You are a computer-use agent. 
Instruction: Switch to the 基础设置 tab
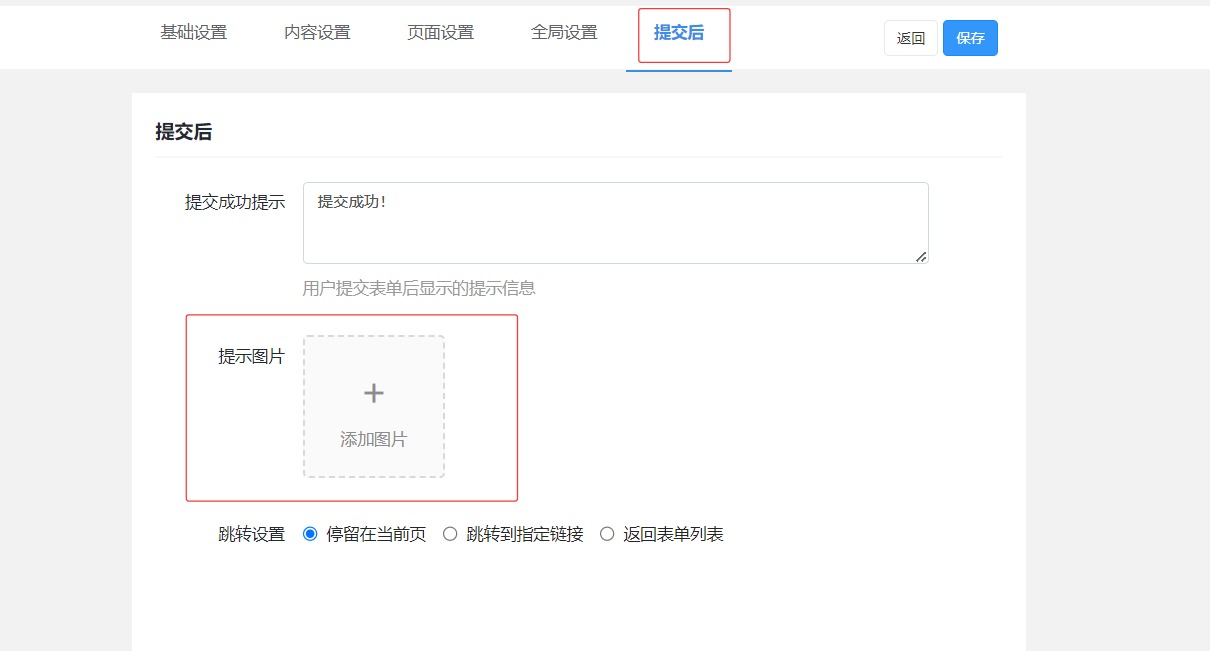(193, 33)
